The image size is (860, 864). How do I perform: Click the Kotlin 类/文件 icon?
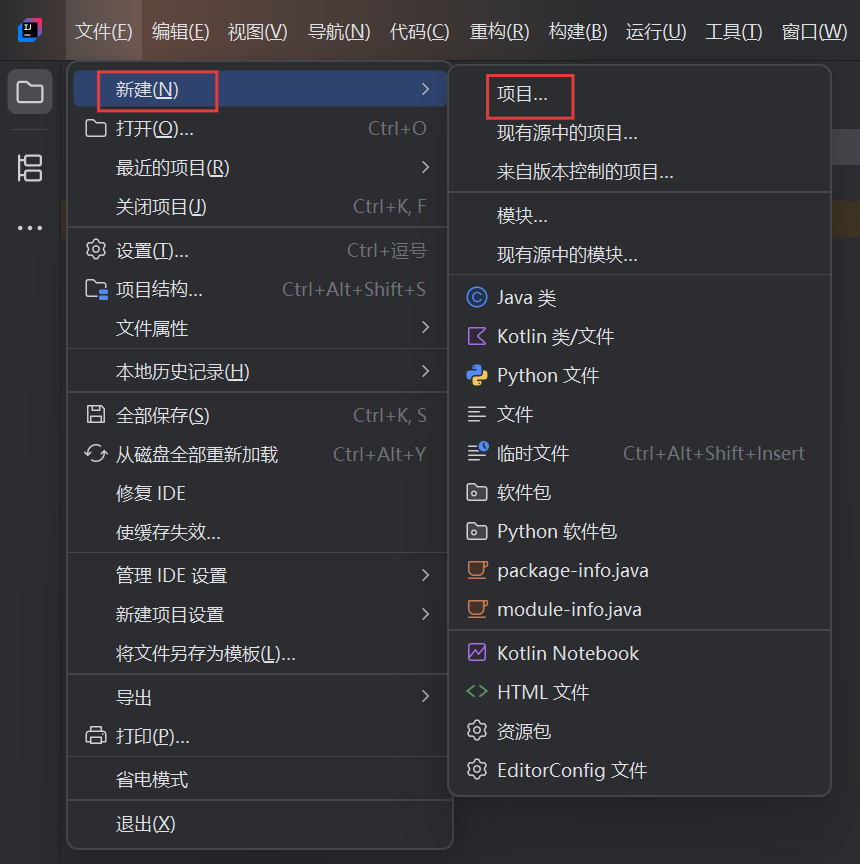(x=477, y=336)
